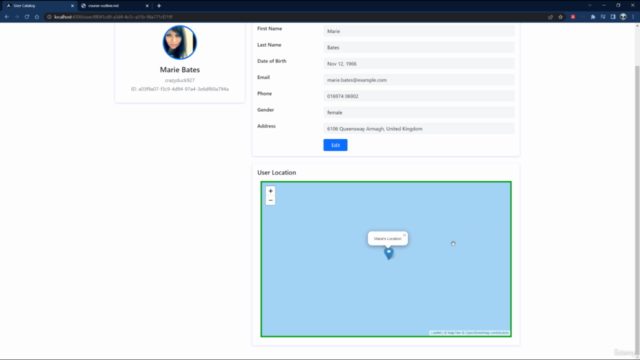The height and width of the screenshot is (360, 640).
Task: Focus the Gender field
Action: point(419,112)
